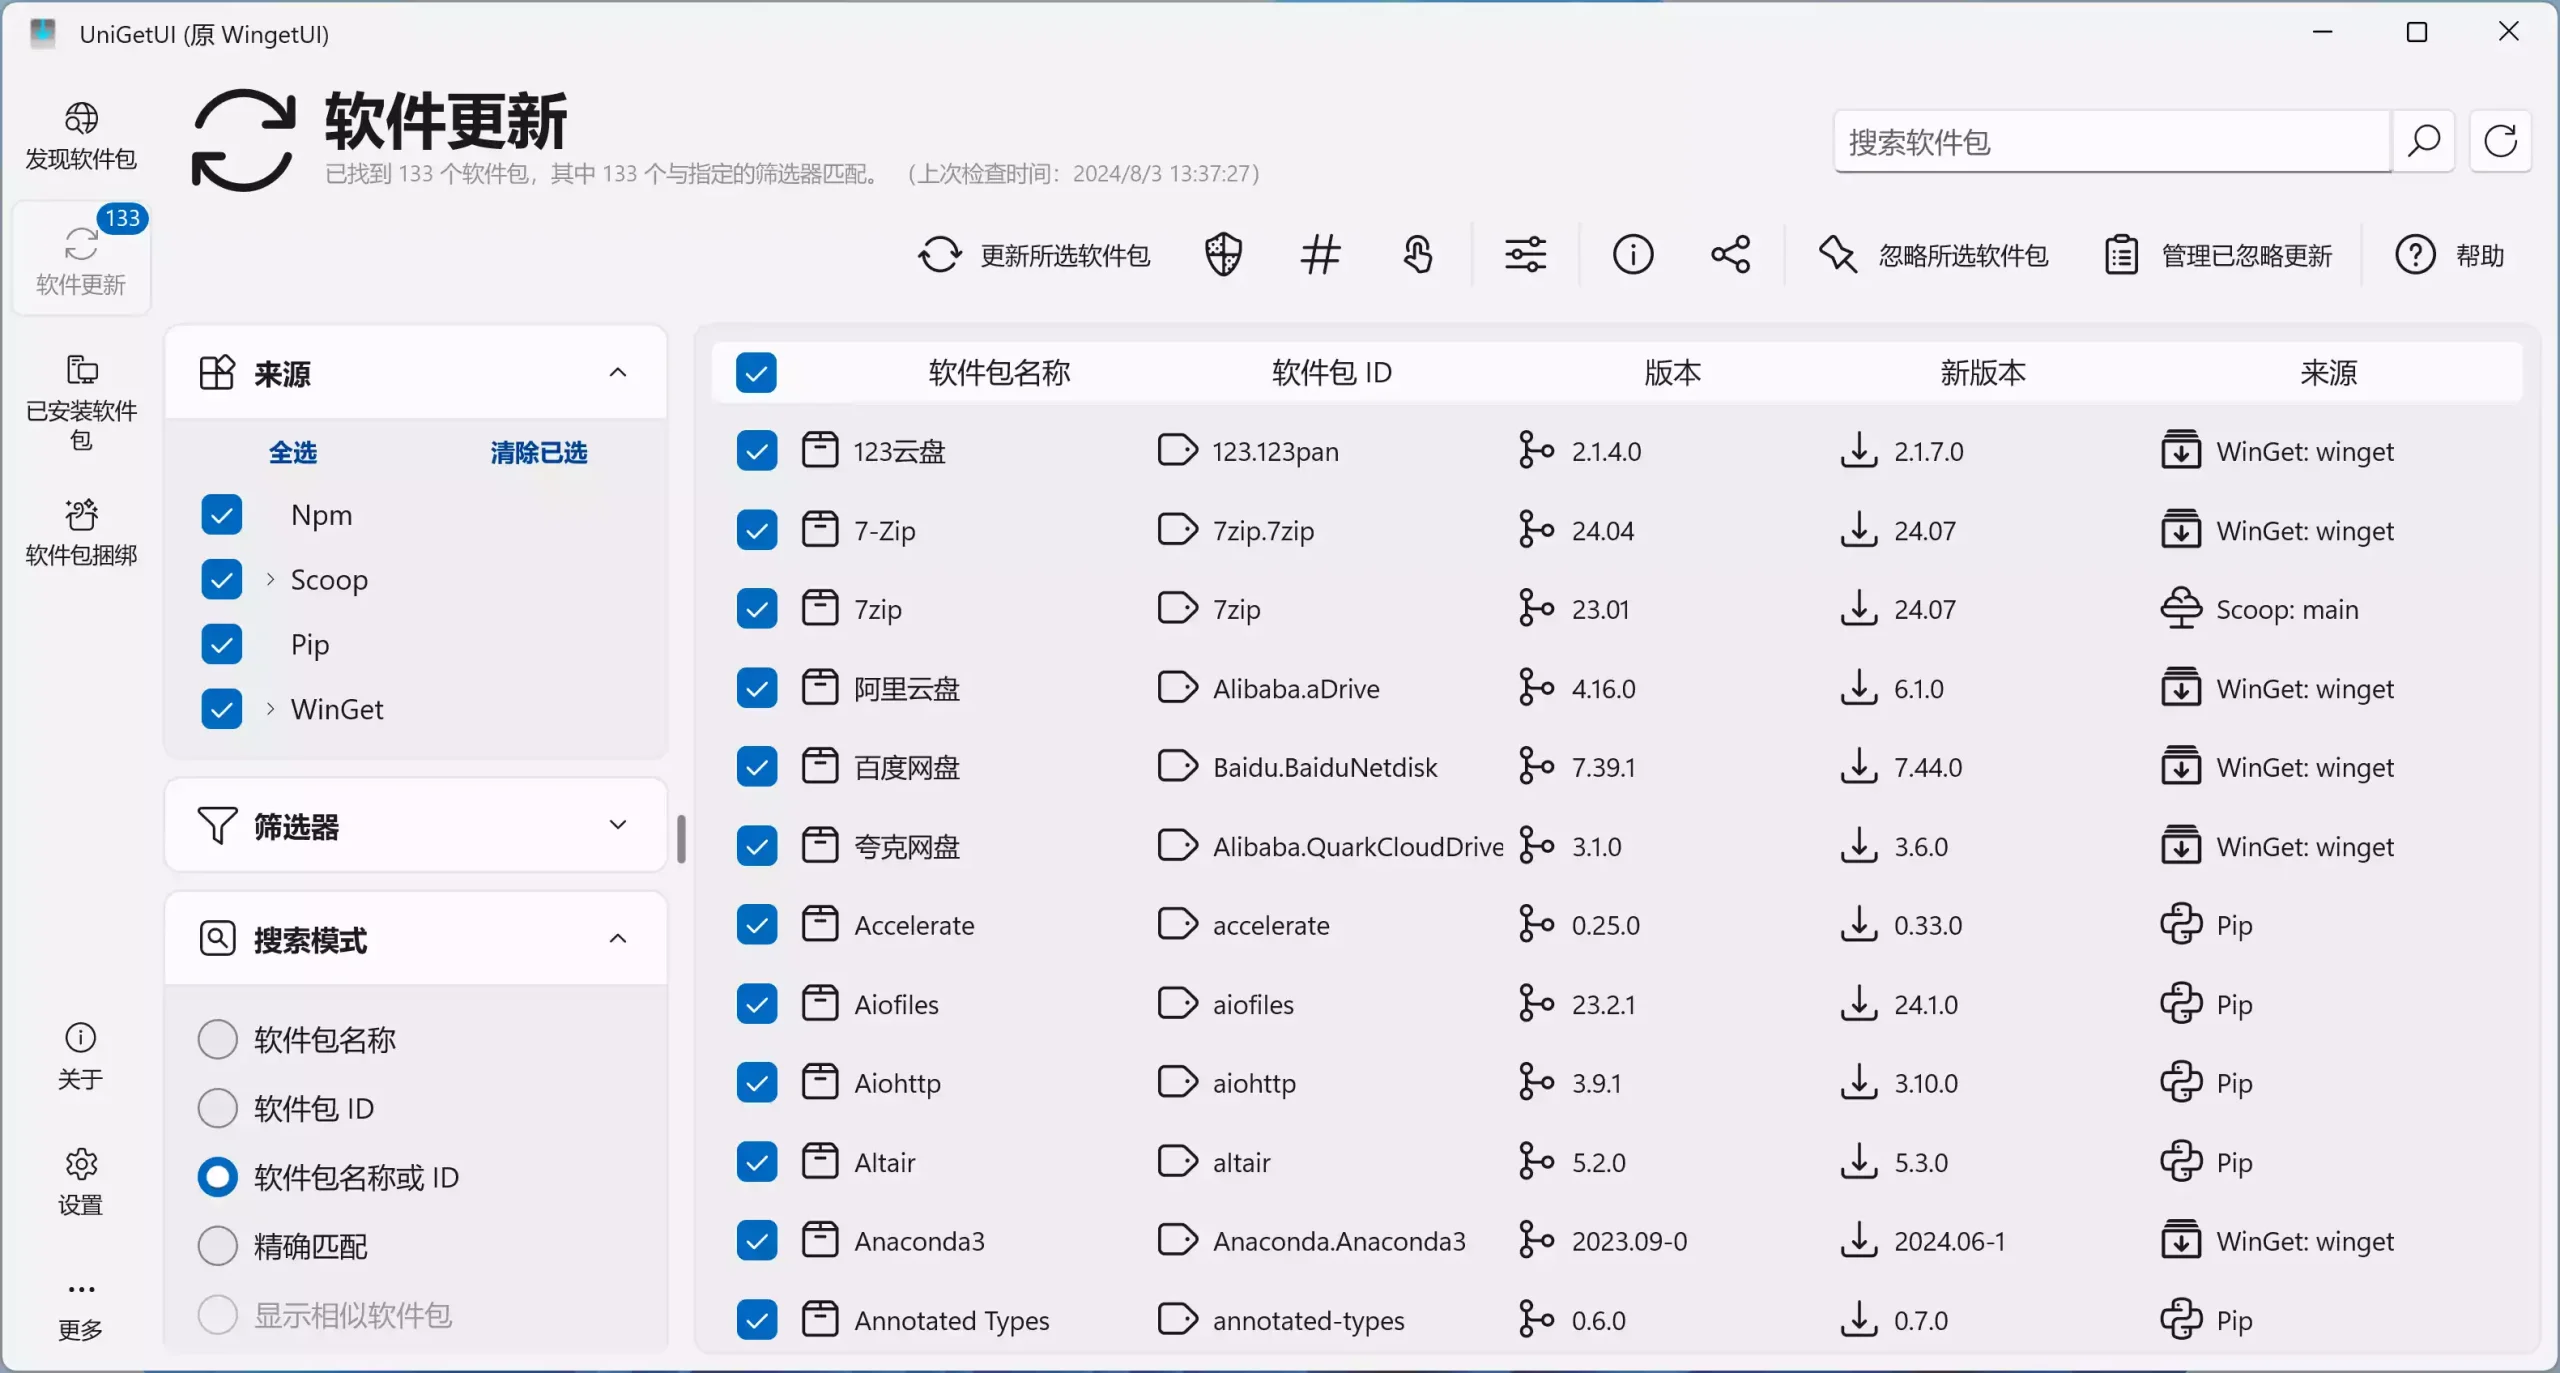This screenshot has width=2560, height=1373.
Task: Expand the Scoop source tree item
Action: point(270,580)
